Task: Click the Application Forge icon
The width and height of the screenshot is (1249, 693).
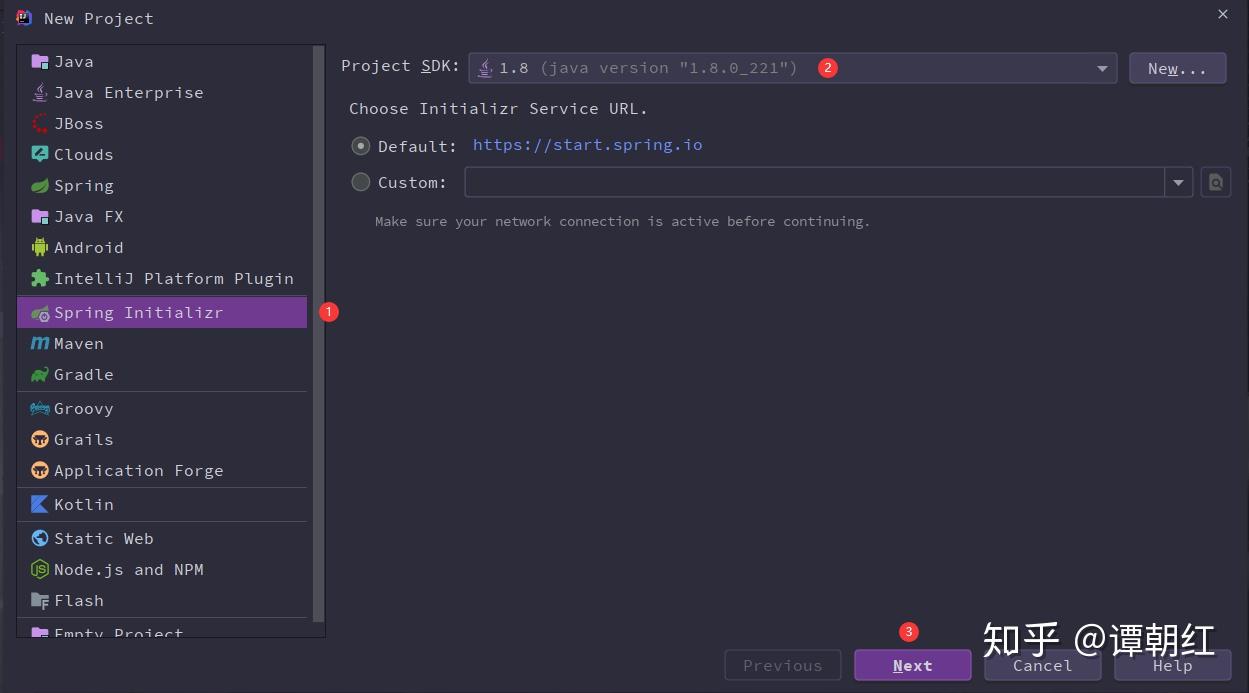Action: tap(40, 470)
